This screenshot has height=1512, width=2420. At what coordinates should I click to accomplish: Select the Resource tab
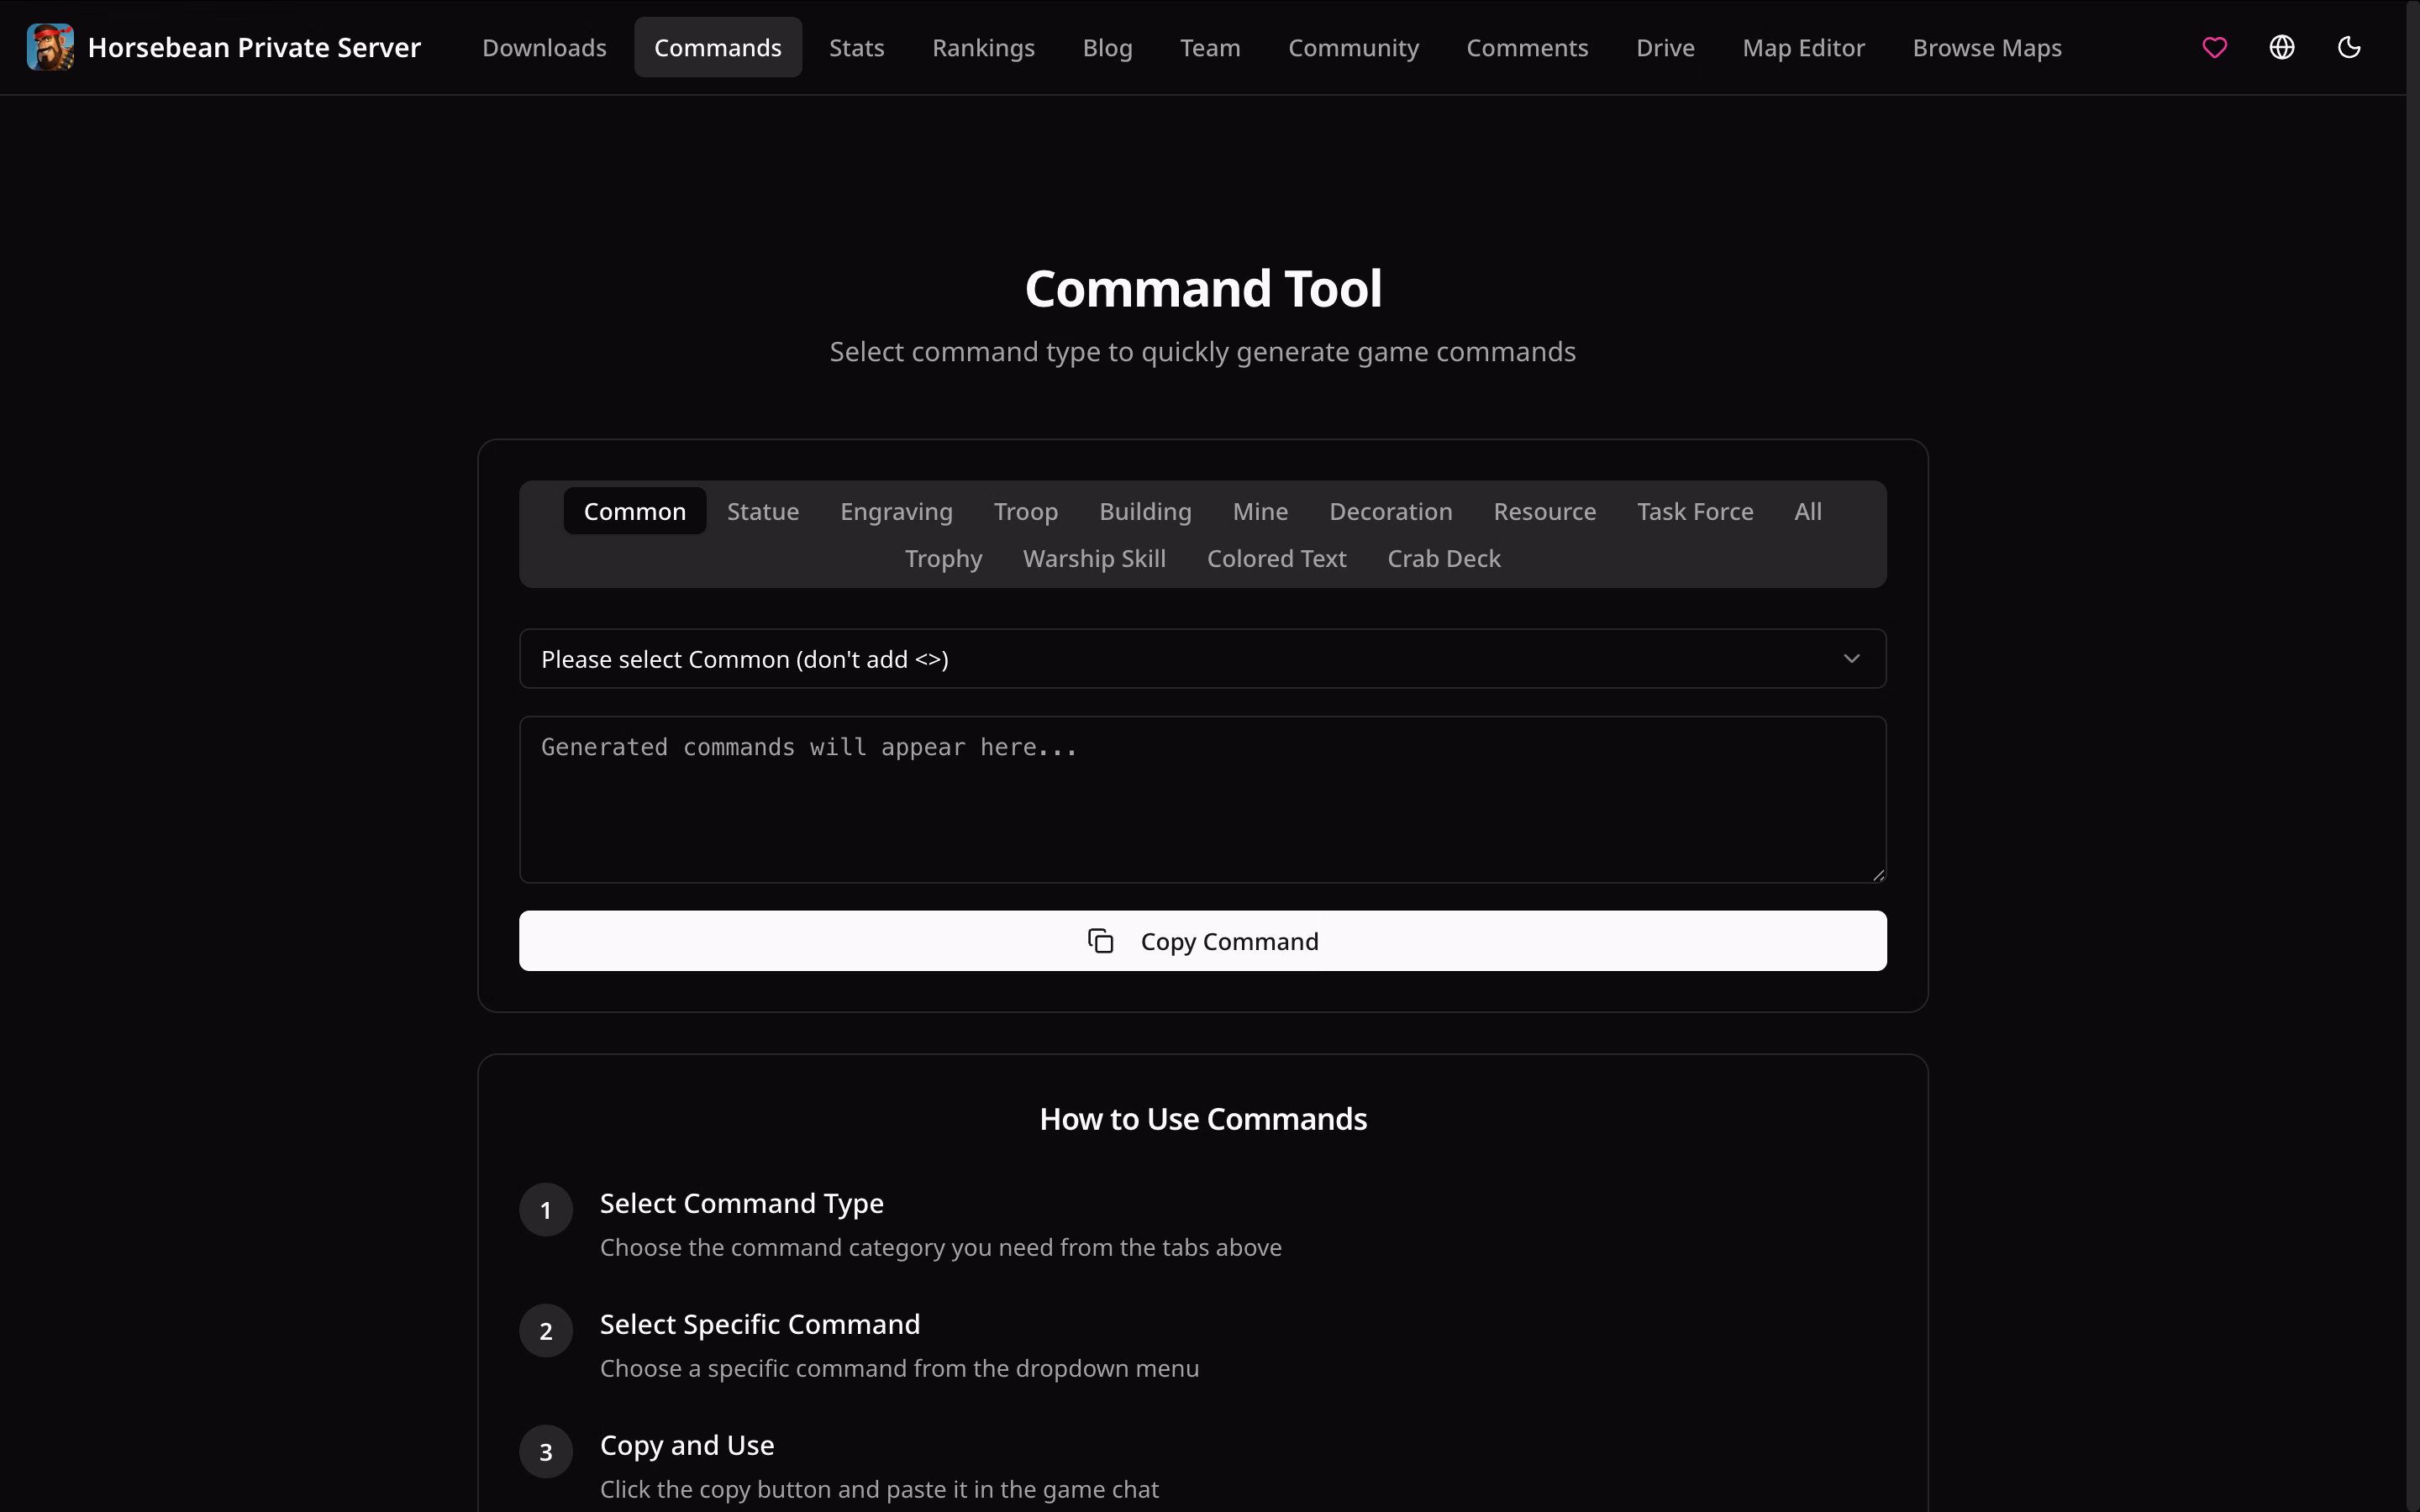point(1545,511)
